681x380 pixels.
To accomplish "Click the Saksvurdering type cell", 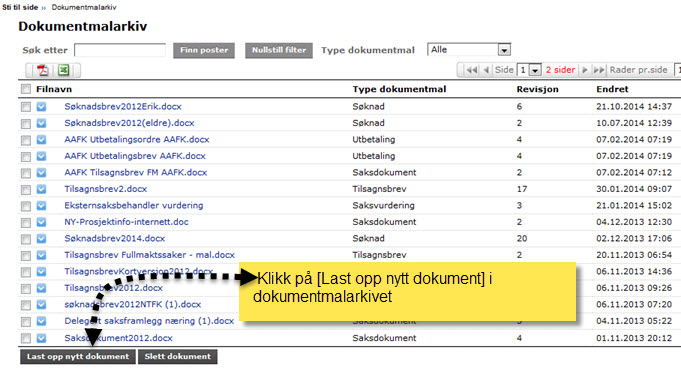I will (383, 205).
